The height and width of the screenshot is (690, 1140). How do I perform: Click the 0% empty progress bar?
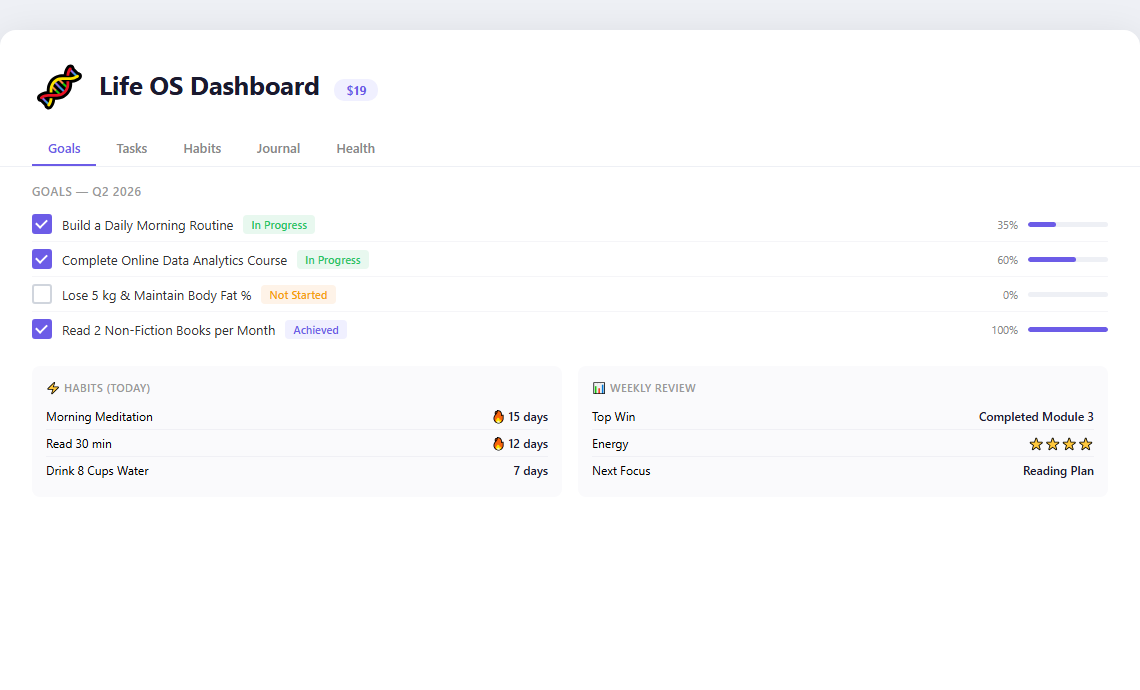click(x=1067, y=294)
